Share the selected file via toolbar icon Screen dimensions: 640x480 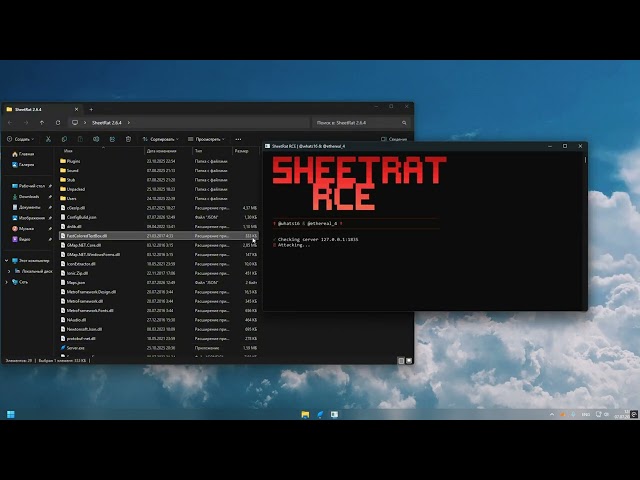pos(112,139)
